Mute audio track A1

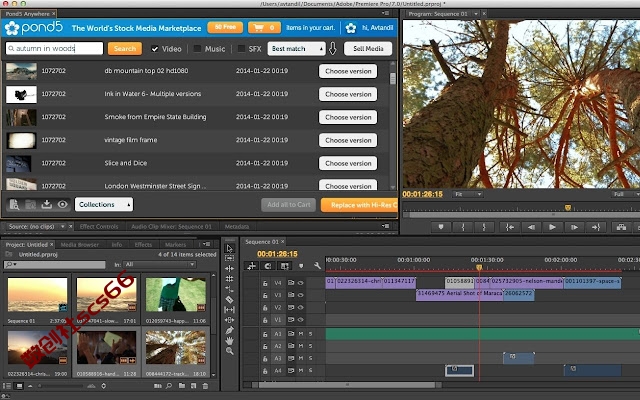pos(301,334)
